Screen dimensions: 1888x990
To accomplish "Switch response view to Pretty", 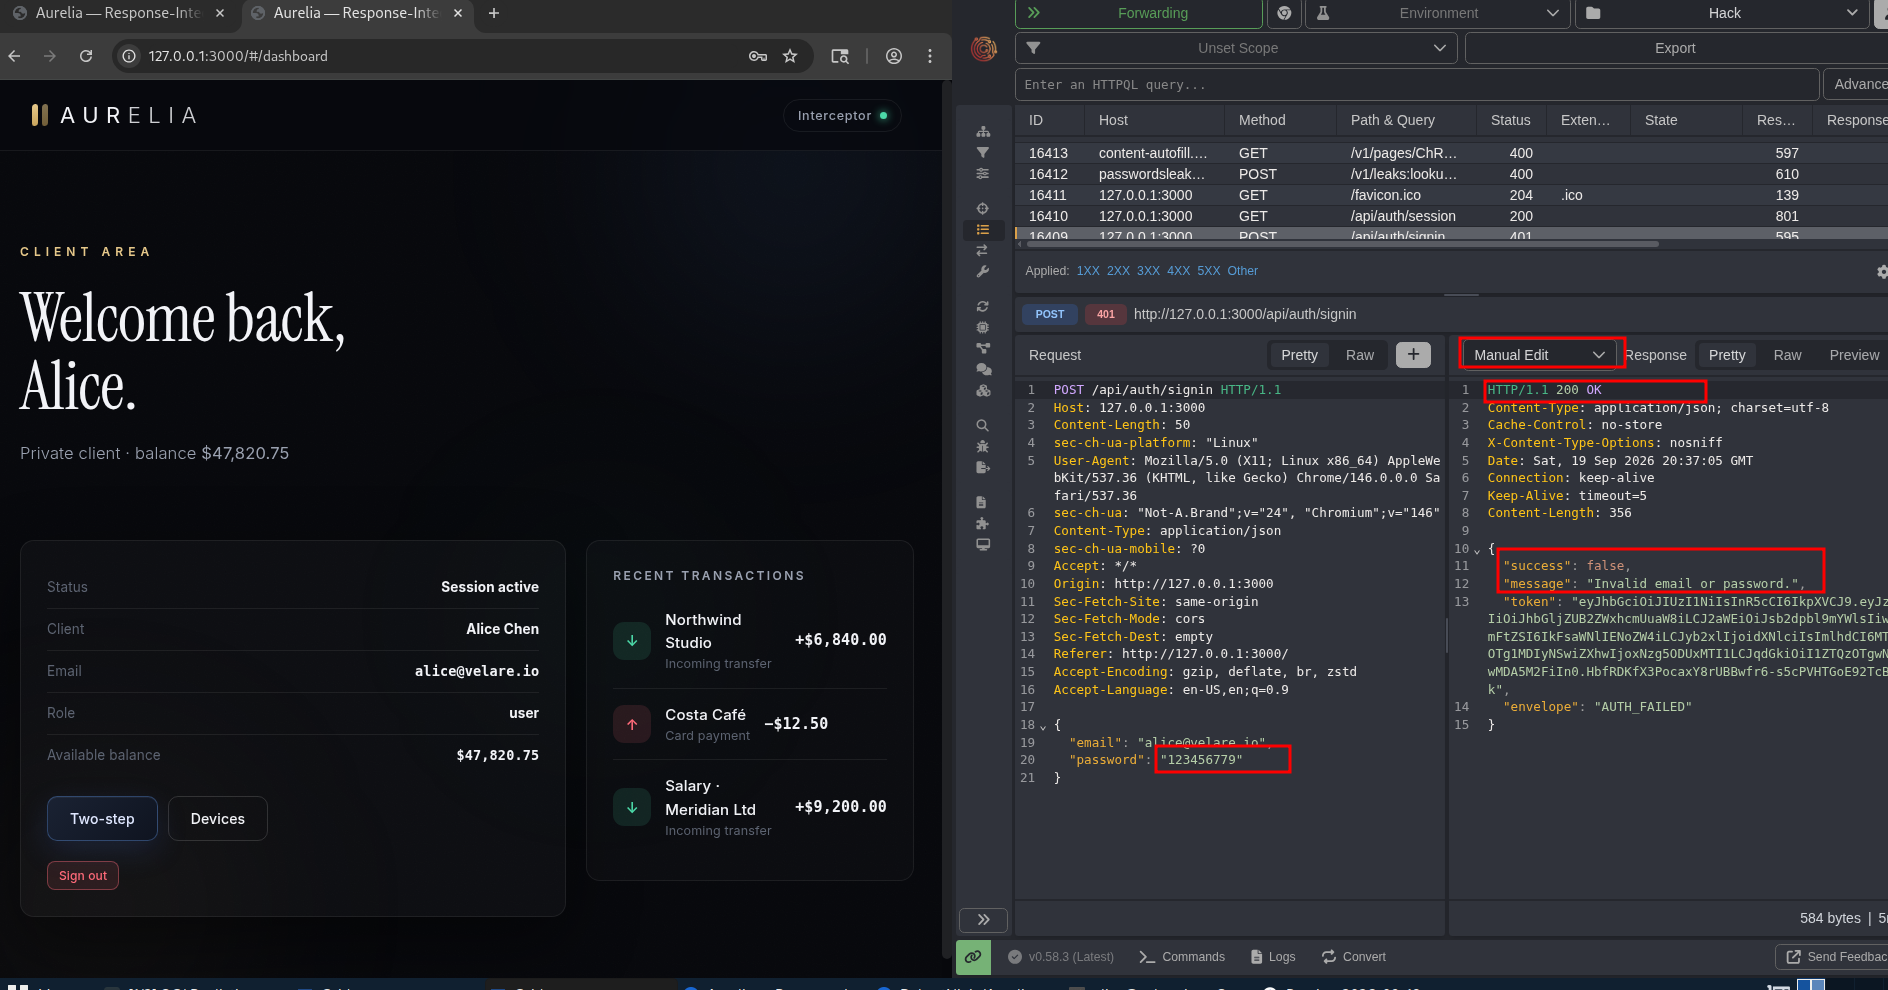I will [1727, 355].
